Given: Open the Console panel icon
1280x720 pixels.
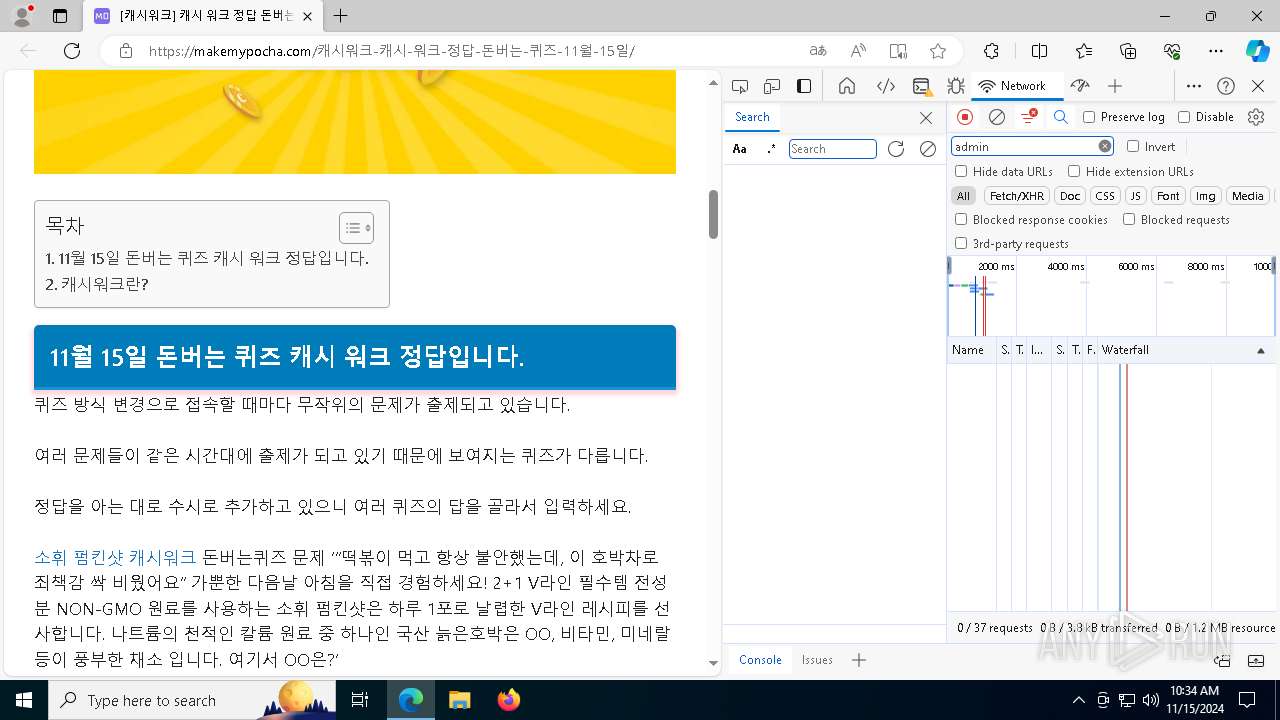Looking at the screenshot, I should coord(921,86).
